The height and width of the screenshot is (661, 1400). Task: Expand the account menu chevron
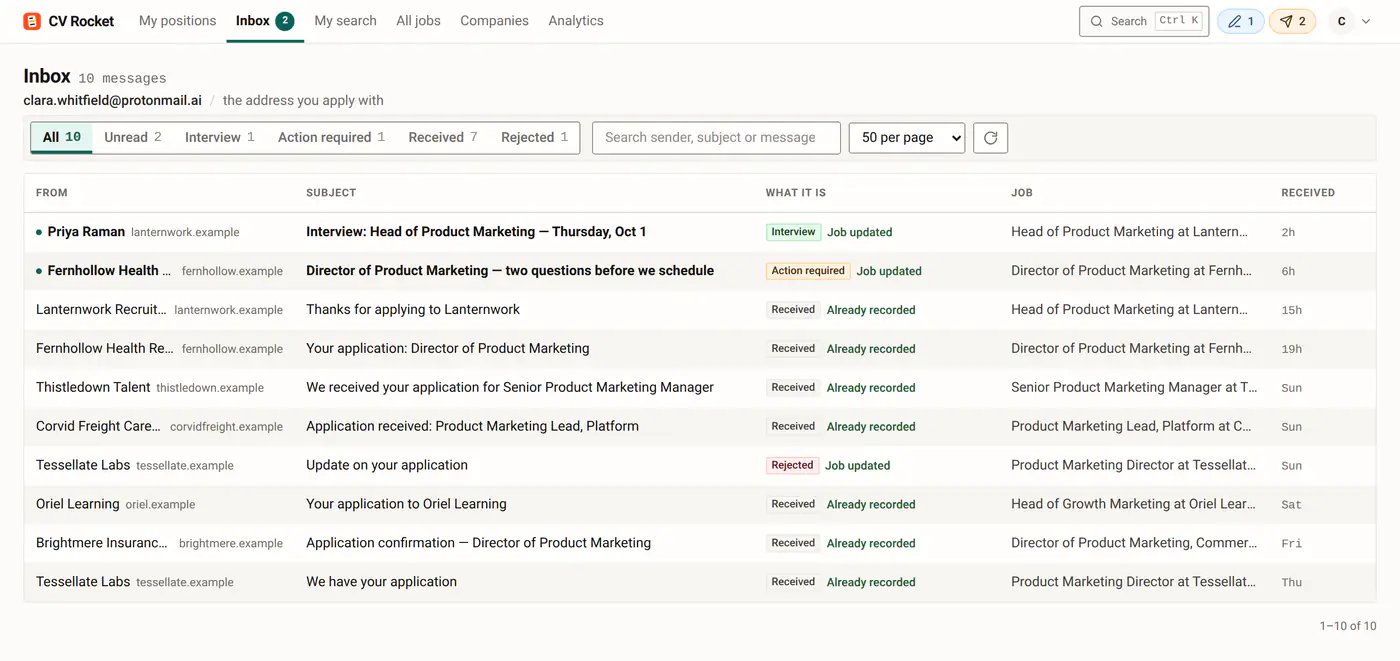pos(1366,21)
